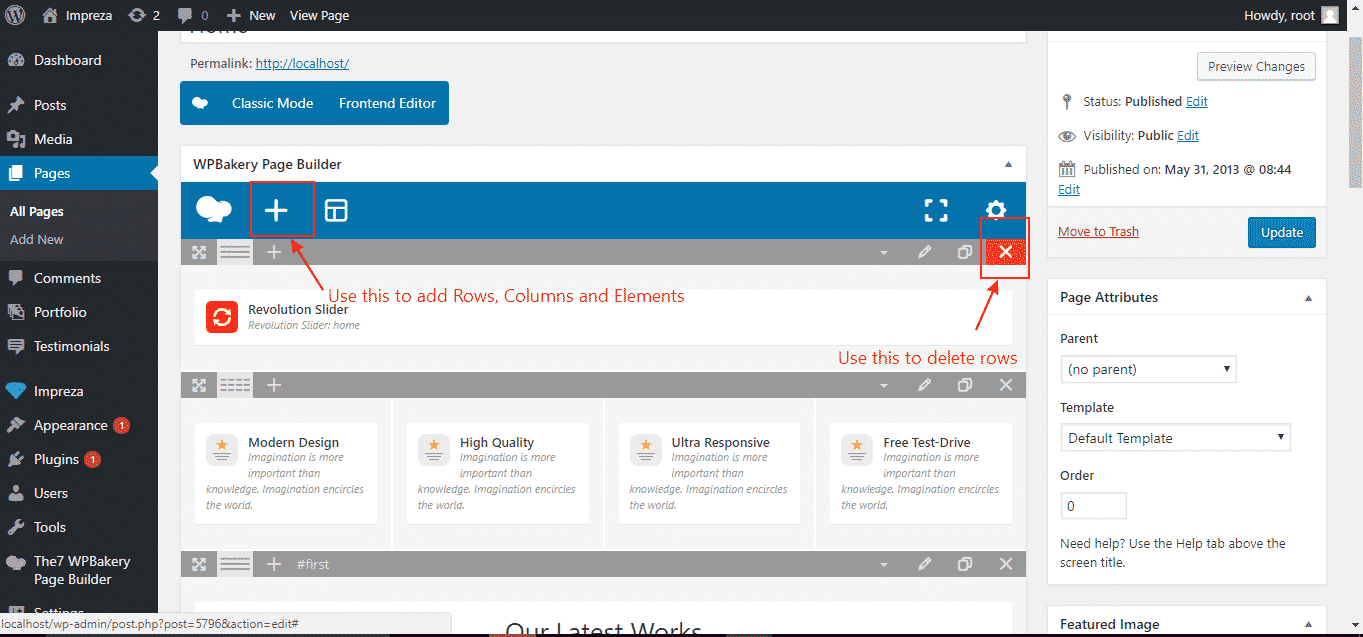Delete the Revolution Slider row
The height and width of the screenshot is (637, 1363).
(x=1006, y=252)
